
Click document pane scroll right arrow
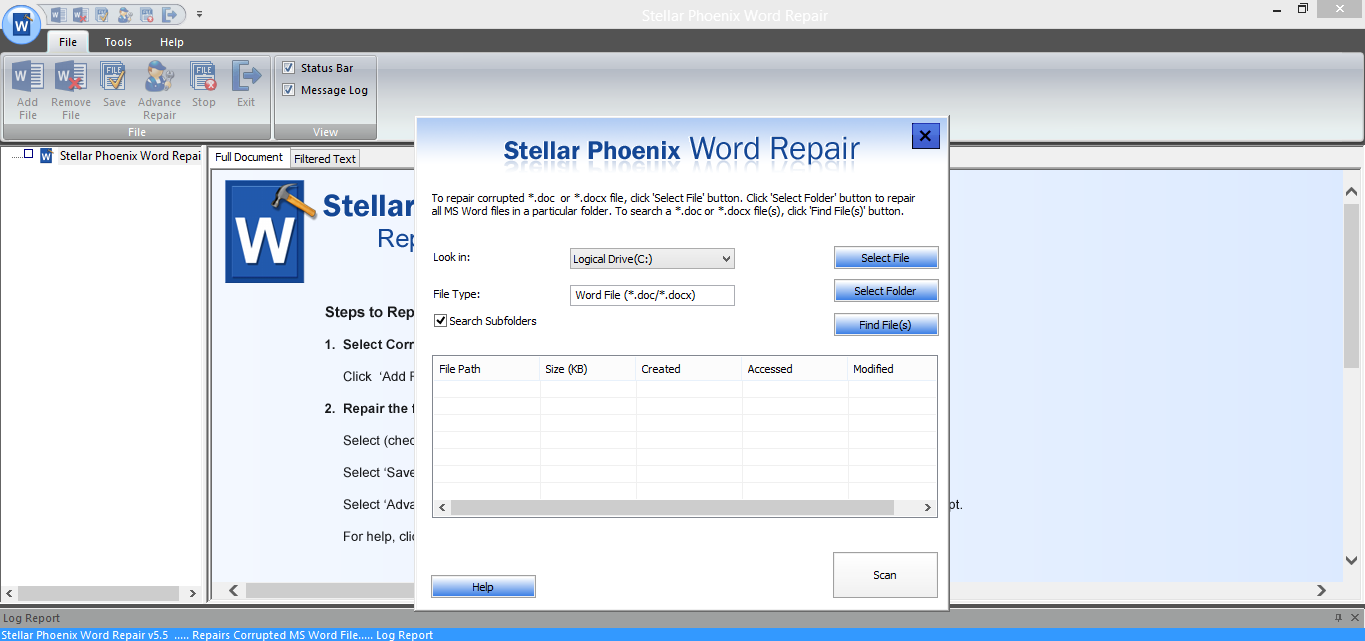(x=1321, y=591)
